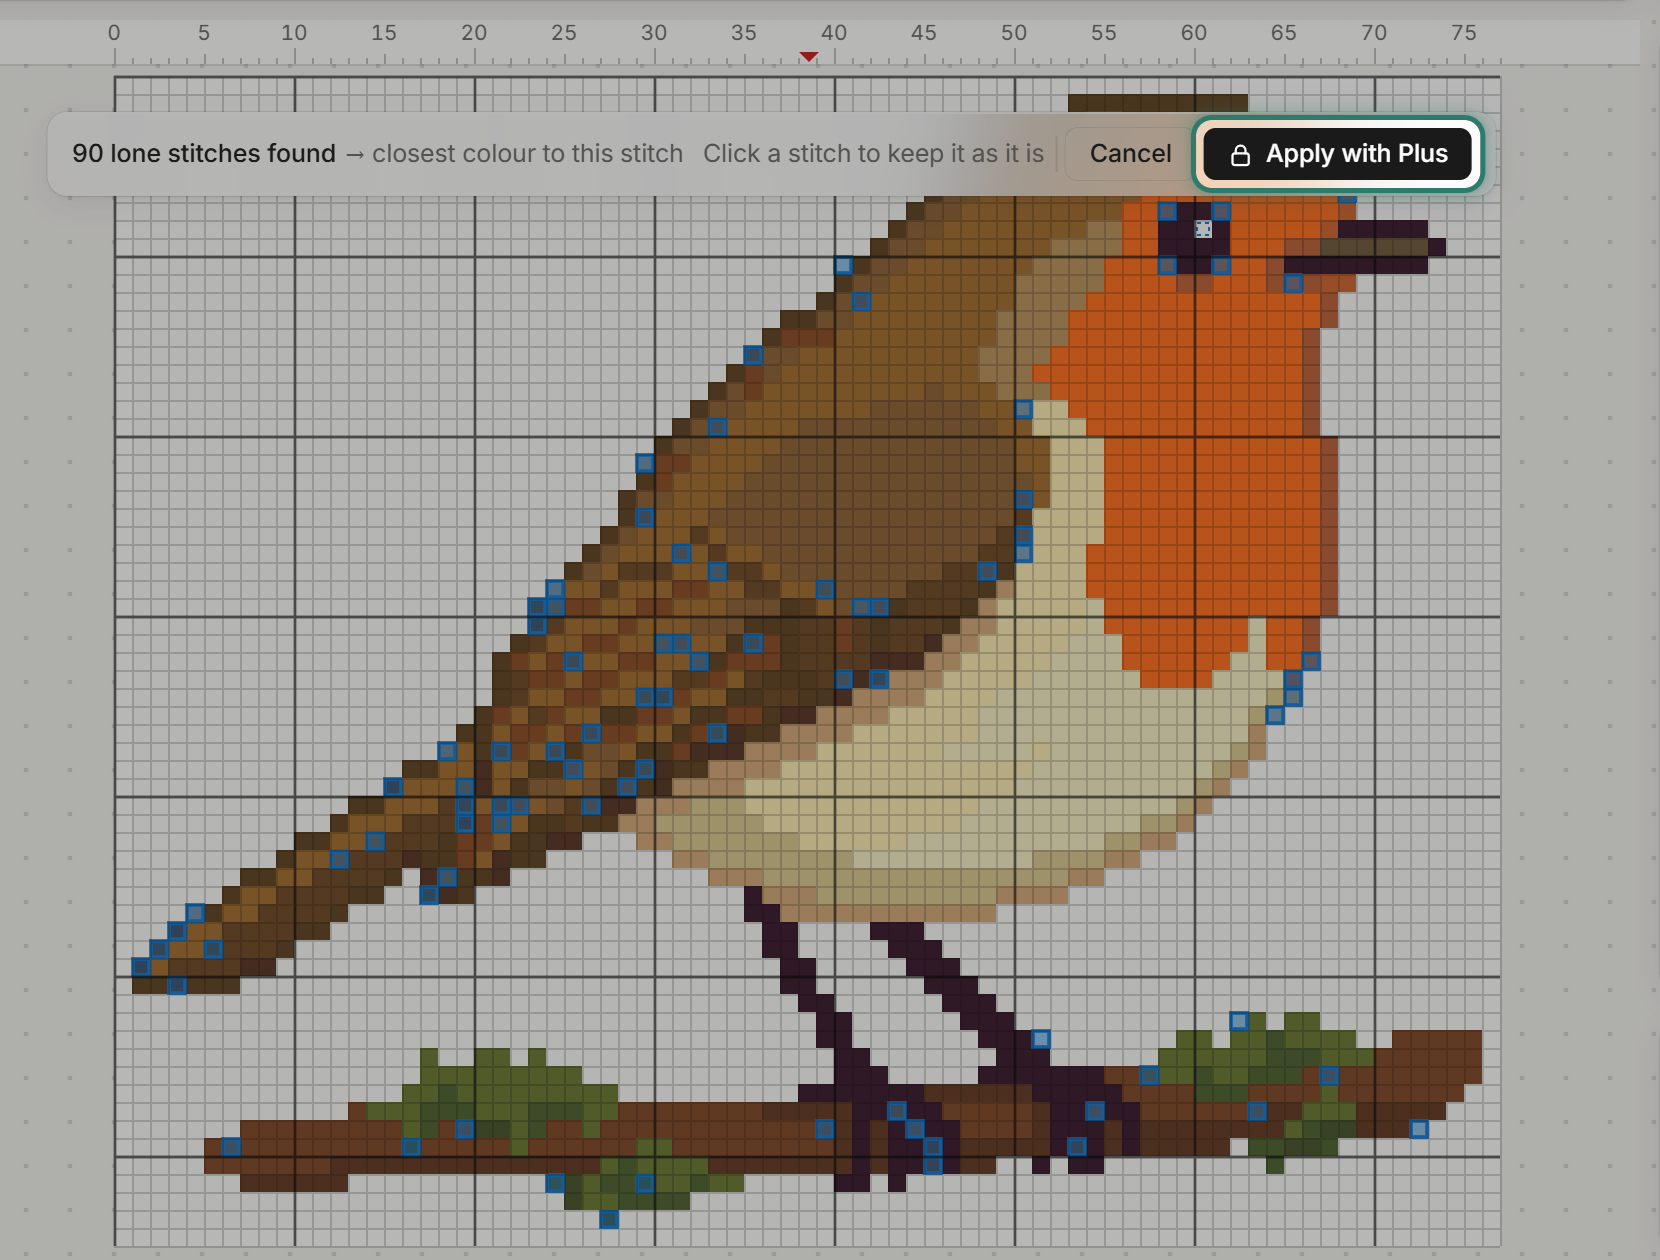
Task: Click ruler label 0
Action: click(x=114, y=32)
